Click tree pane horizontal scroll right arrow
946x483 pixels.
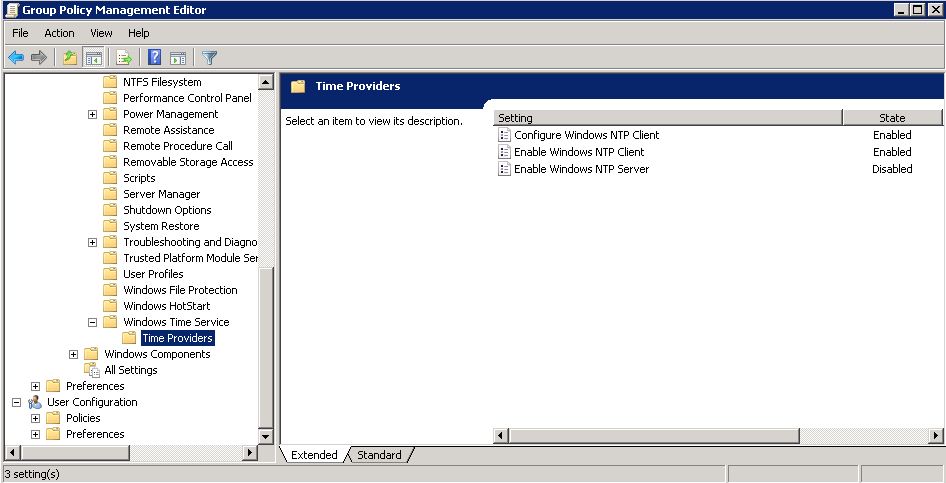point(250,452)
